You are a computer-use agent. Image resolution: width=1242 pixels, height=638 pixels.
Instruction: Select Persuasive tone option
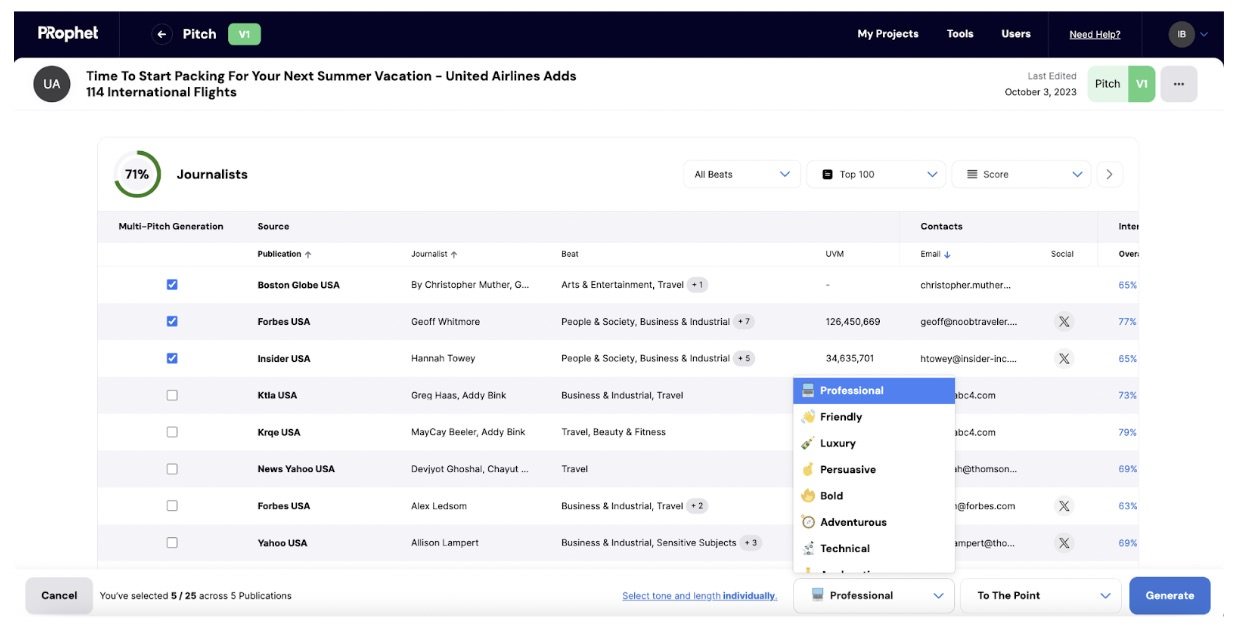[874, 469]
